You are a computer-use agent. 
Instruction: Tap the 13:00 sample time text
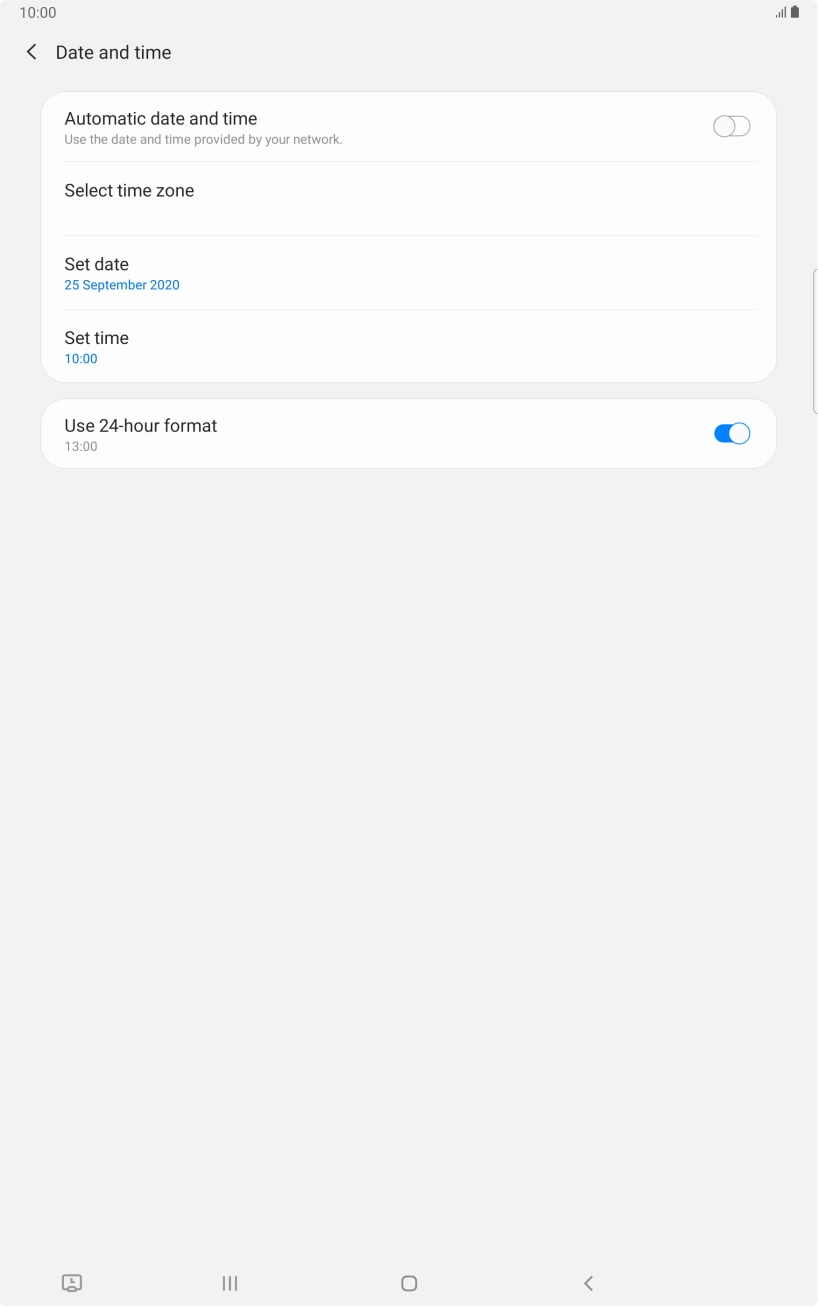click(81, 447)
